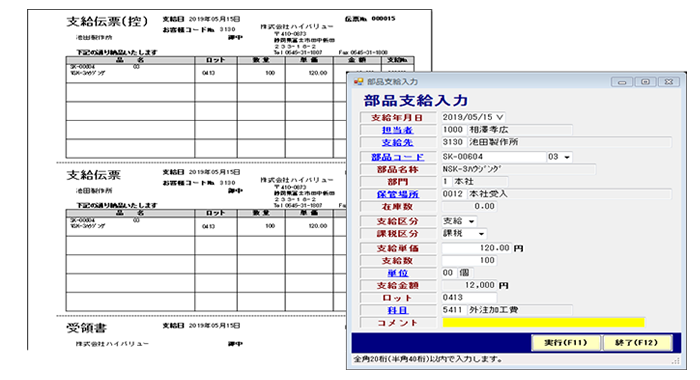Click the 実行(F11) button
Screen dimensions: 700x380
566,342
